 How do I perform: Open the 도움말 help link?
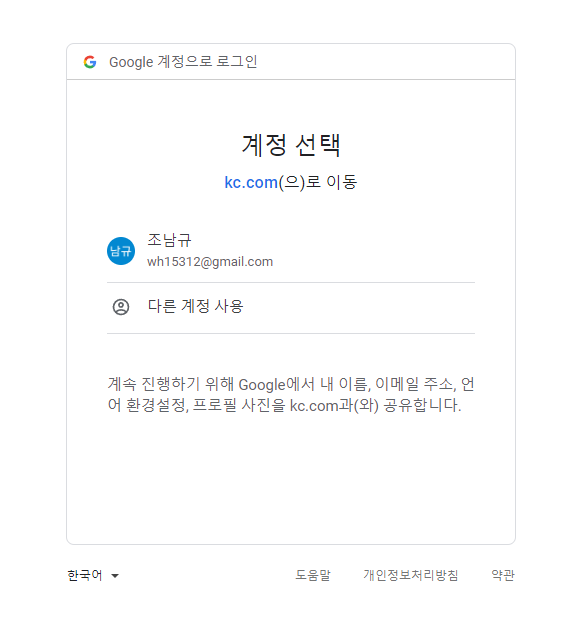pyautogui.click(x=313, y=575)
